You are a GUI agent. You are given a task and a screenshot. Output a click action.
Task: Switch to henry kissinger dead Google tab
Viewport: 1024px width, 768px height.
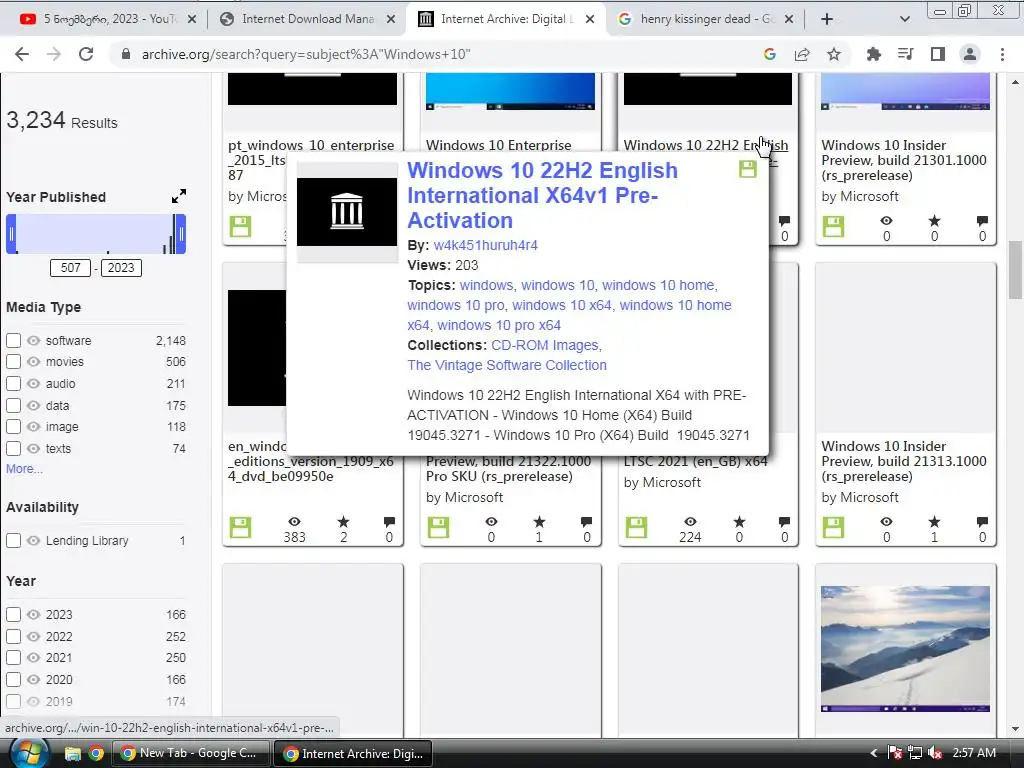pos(705,19)
